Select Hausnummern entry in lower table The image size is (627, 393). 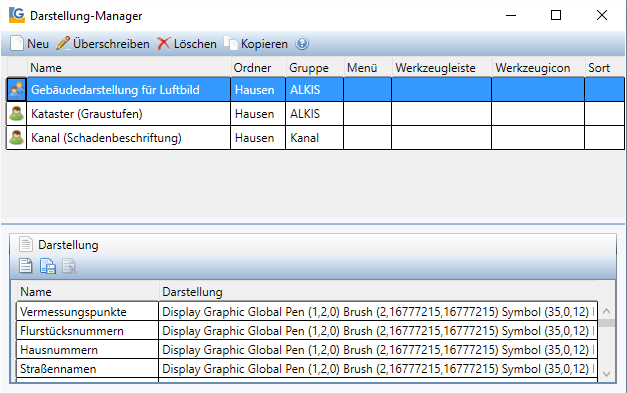(87, 350)
